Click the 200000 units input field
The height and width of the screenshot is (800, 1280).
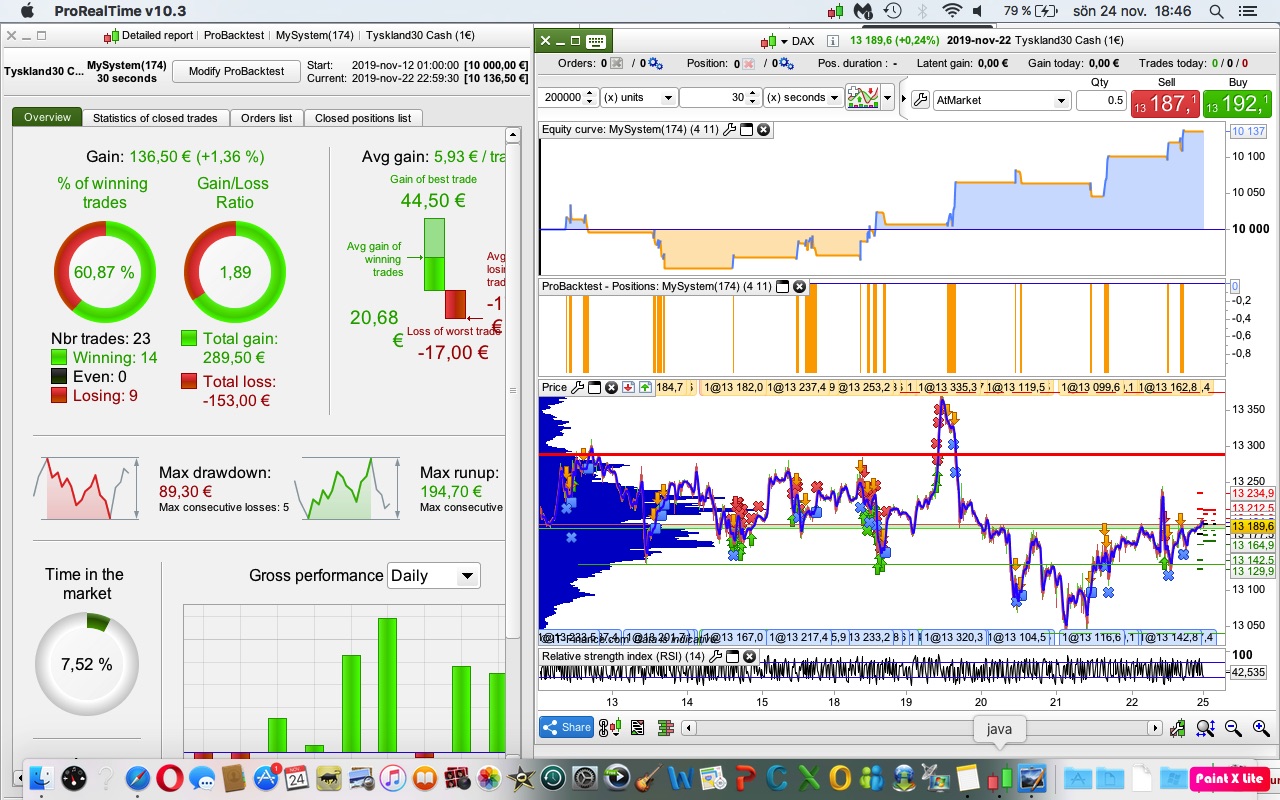click(x=560, y=98)
